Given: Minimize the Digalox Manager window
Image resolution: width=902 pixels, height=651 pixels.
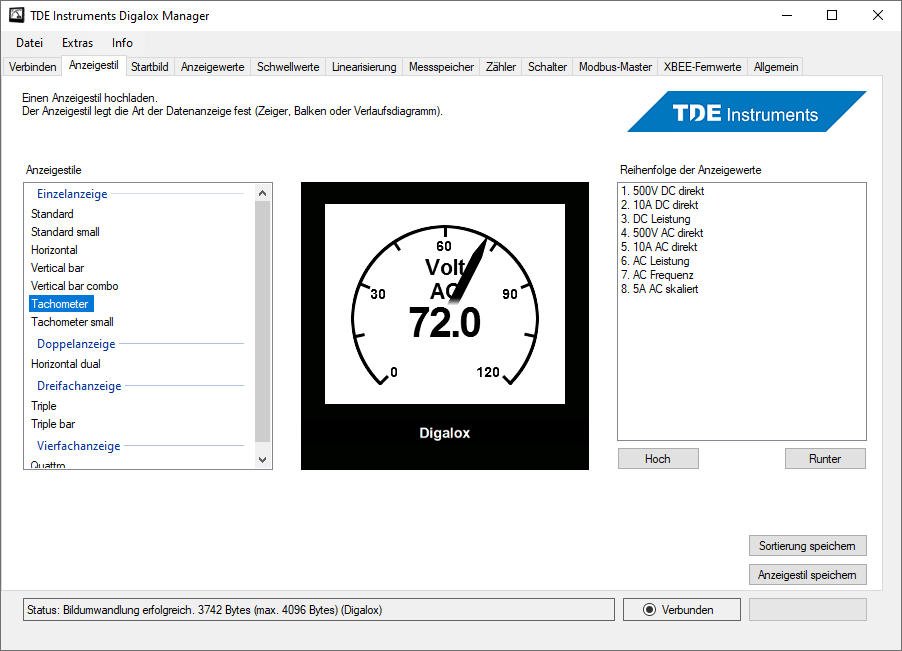Looking at the screenshot, I should point(787,16).
